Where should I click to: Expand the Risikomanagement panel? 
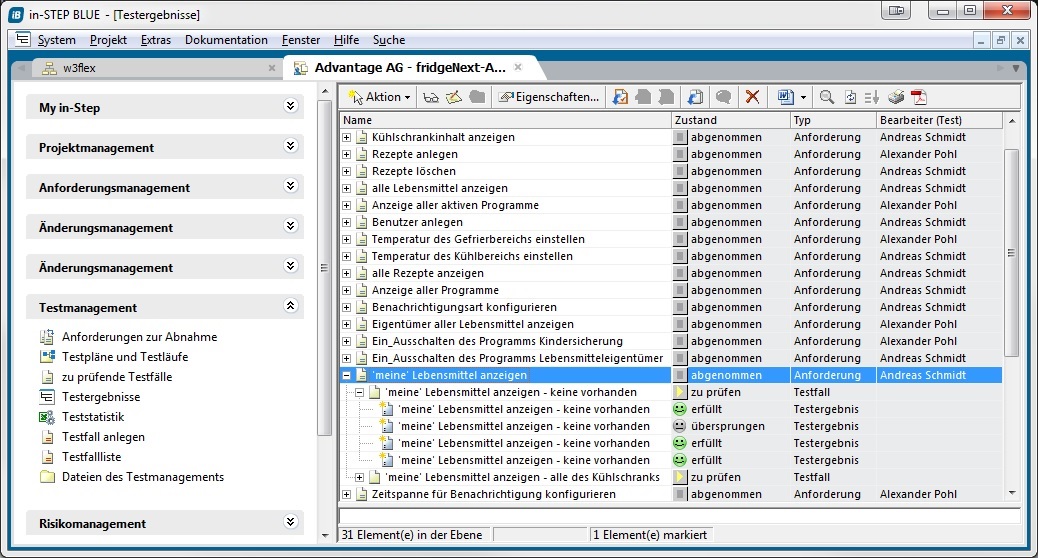tap(291, 522)
